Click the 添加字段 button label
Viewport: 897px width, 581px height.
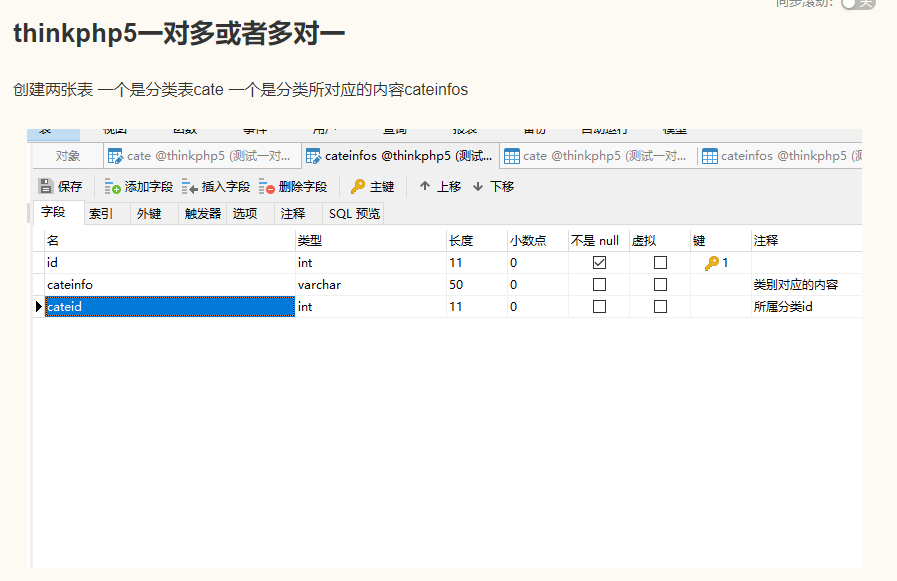(x=149, y=187)
